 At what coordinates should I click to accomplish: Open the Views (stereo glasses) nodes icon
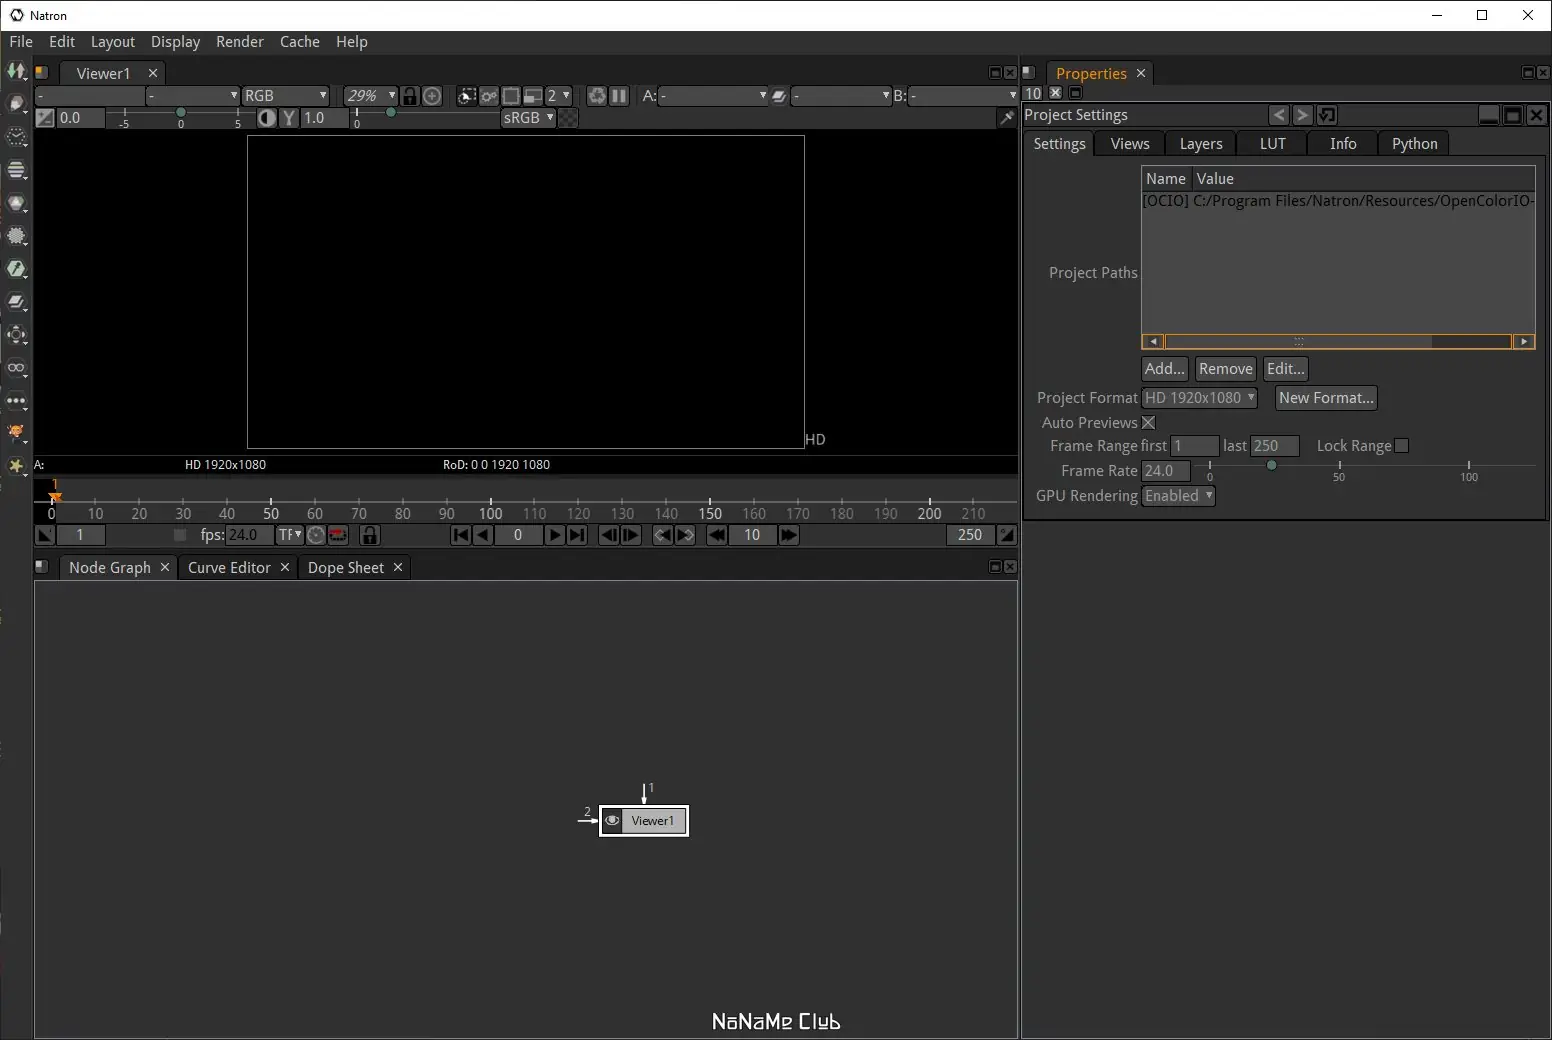16,368
